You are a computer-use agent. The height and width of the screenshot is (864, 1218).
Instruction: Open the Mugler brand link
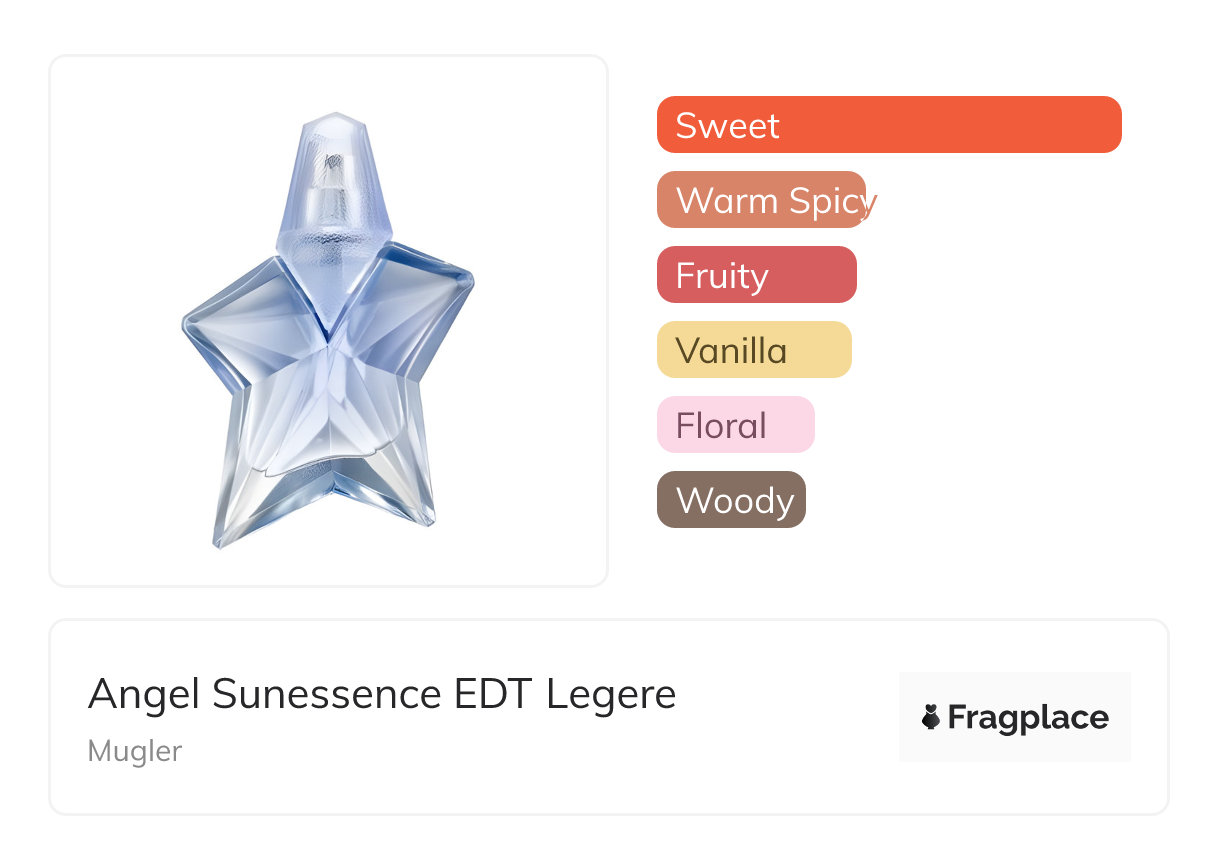pyautogui.click(x=135, y=751)
